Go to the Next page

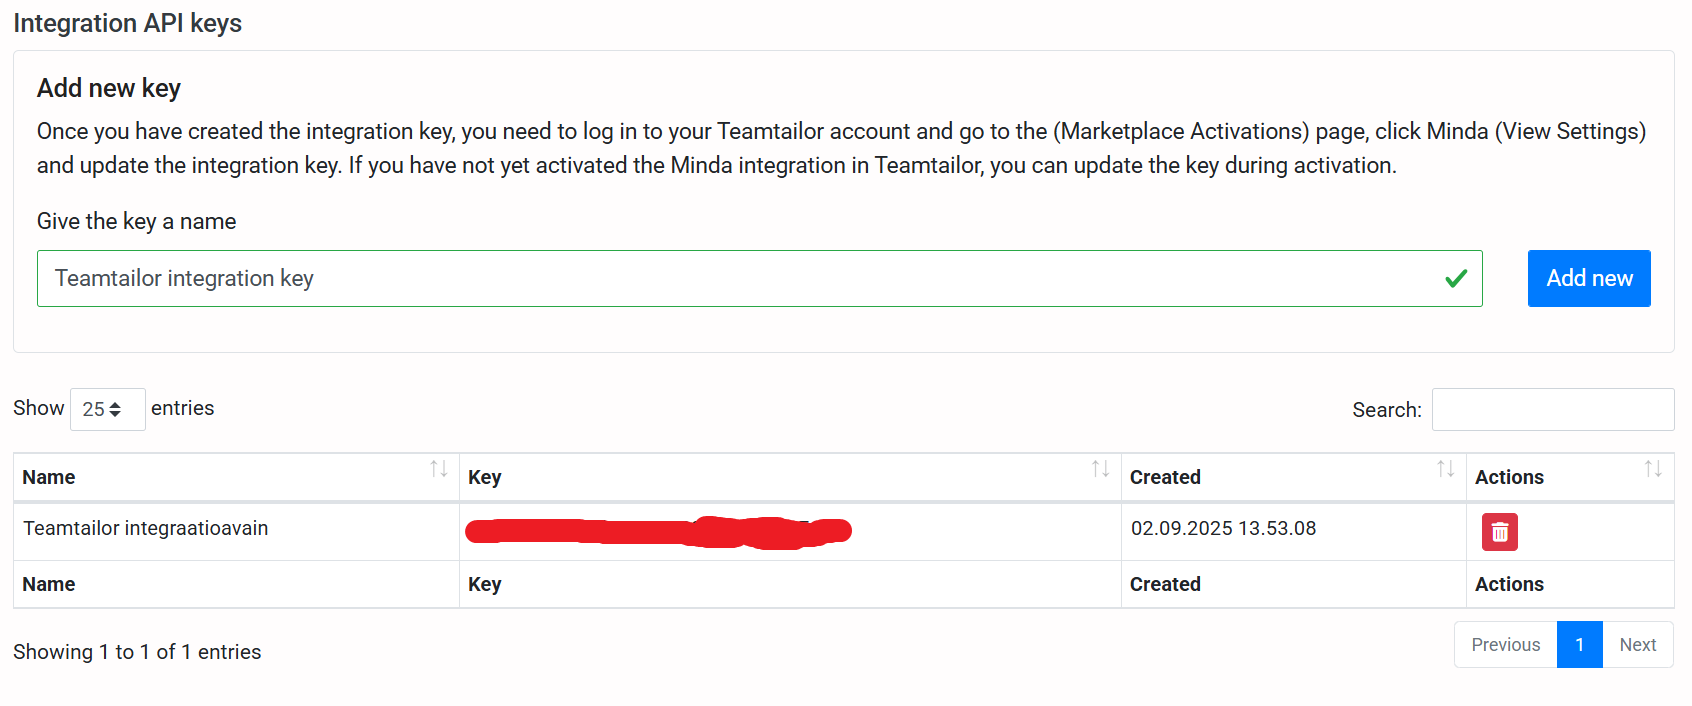pyautogui.click(x=1637, y=645)
